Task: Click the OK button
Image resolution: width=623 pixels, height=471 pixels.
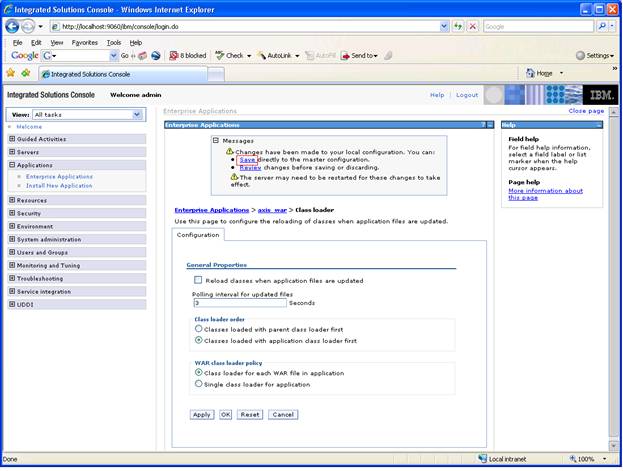Action: [x=225, y=415]
